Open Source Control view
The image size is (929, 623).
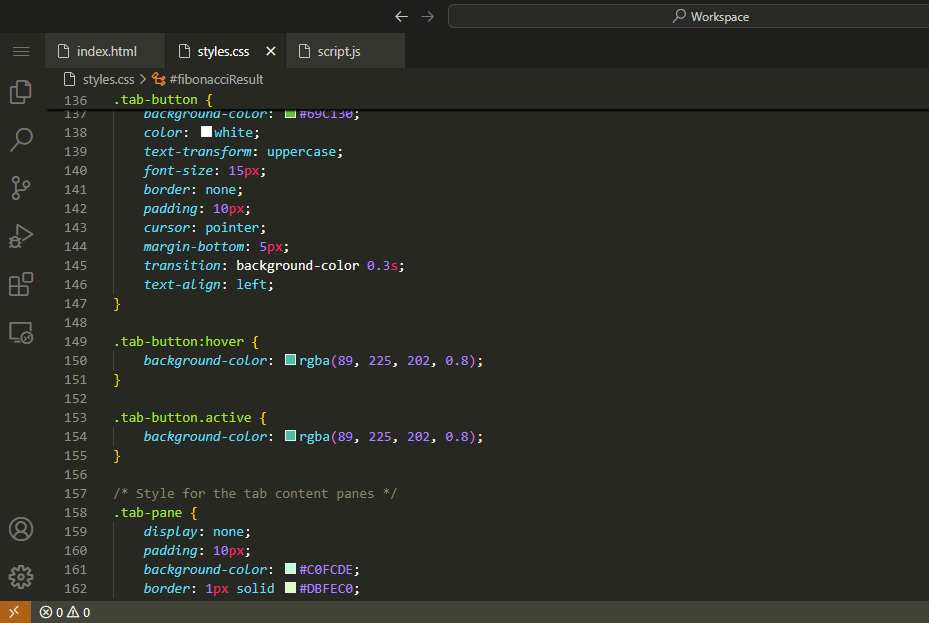coord(21,188)
